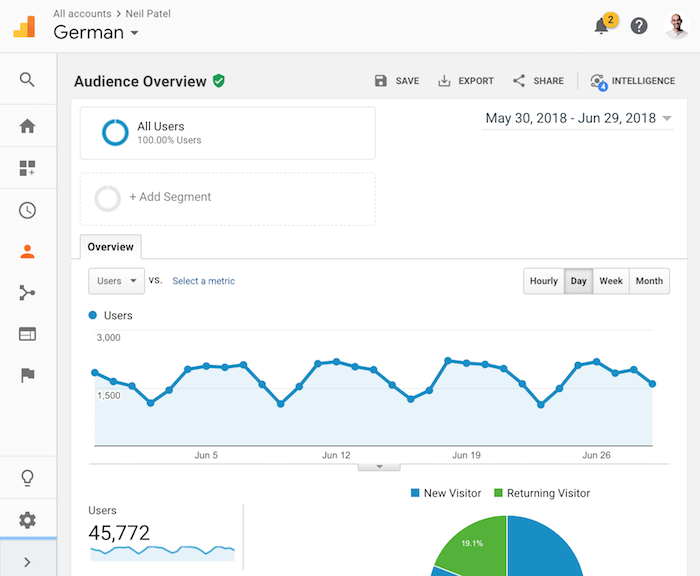Click the Export button

(x=466, y=81)
